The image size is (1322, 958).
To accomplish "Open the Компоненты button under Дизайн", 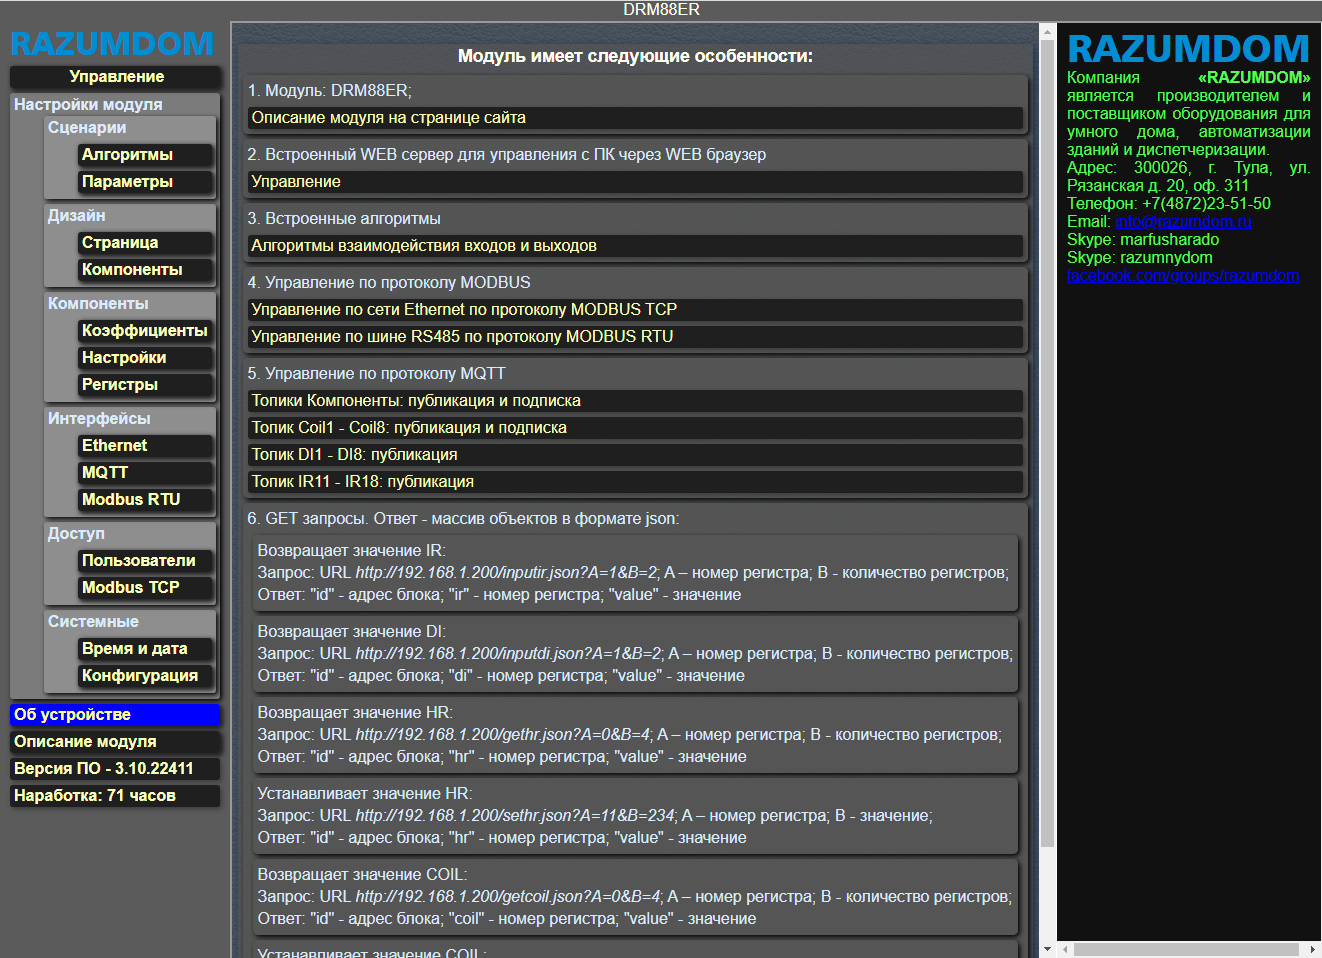I will (x=146, y=270).
